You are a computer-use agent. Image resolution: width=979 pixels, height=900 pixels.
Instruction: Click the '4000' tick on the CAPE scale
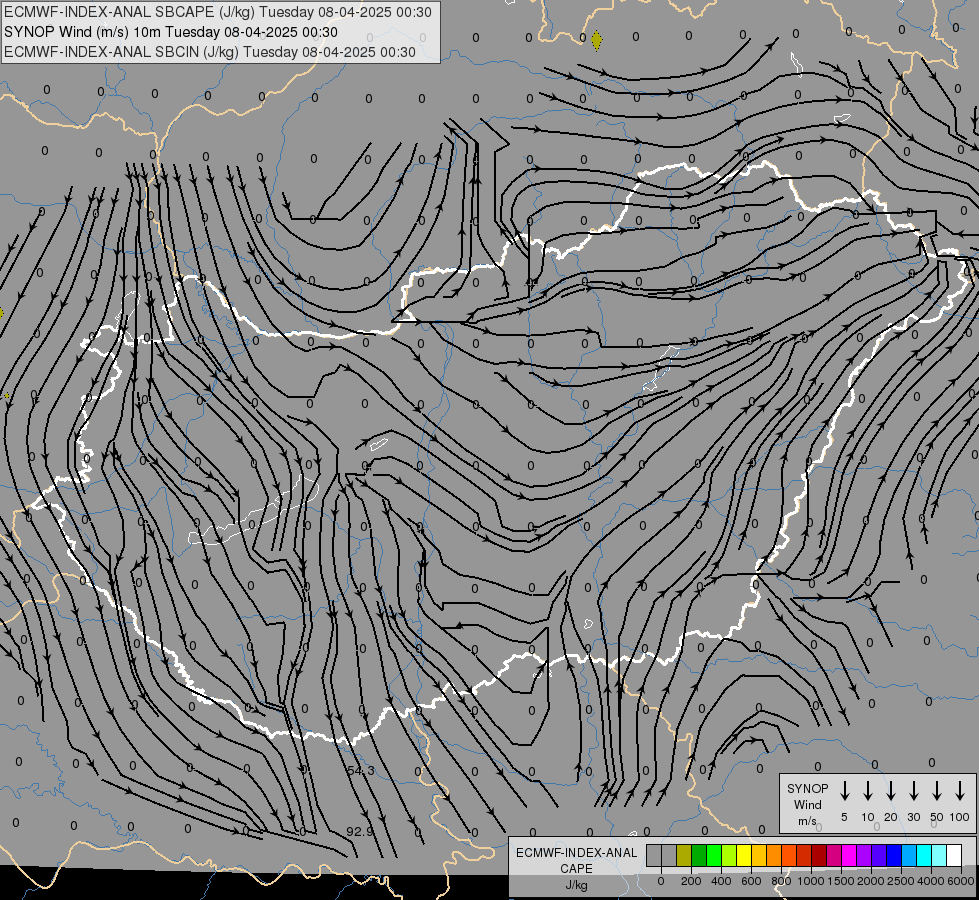tap(930, 881)
